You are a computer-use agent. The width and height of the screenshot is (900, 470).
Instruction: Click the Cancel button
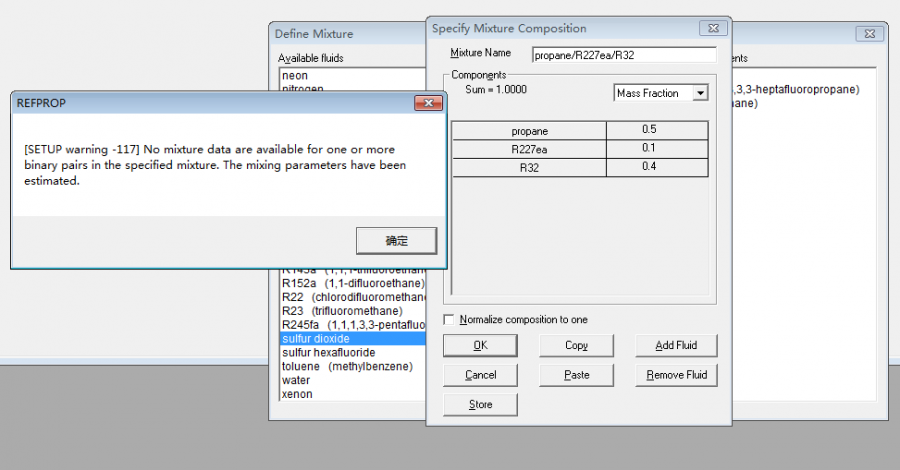(480, 375)
